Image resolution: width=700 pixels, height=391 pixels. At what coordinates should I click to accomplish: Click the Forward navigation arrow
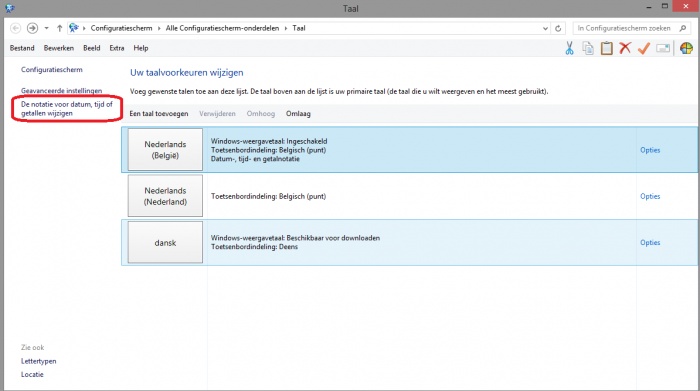pos(32,28)
